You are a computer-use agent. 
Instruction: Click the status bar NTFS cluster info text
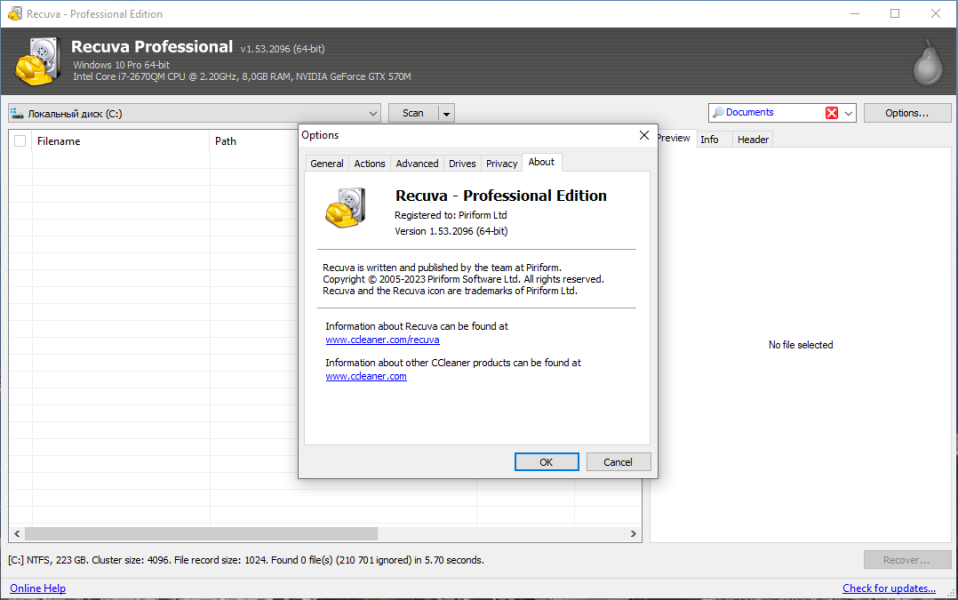pos(246,560)
